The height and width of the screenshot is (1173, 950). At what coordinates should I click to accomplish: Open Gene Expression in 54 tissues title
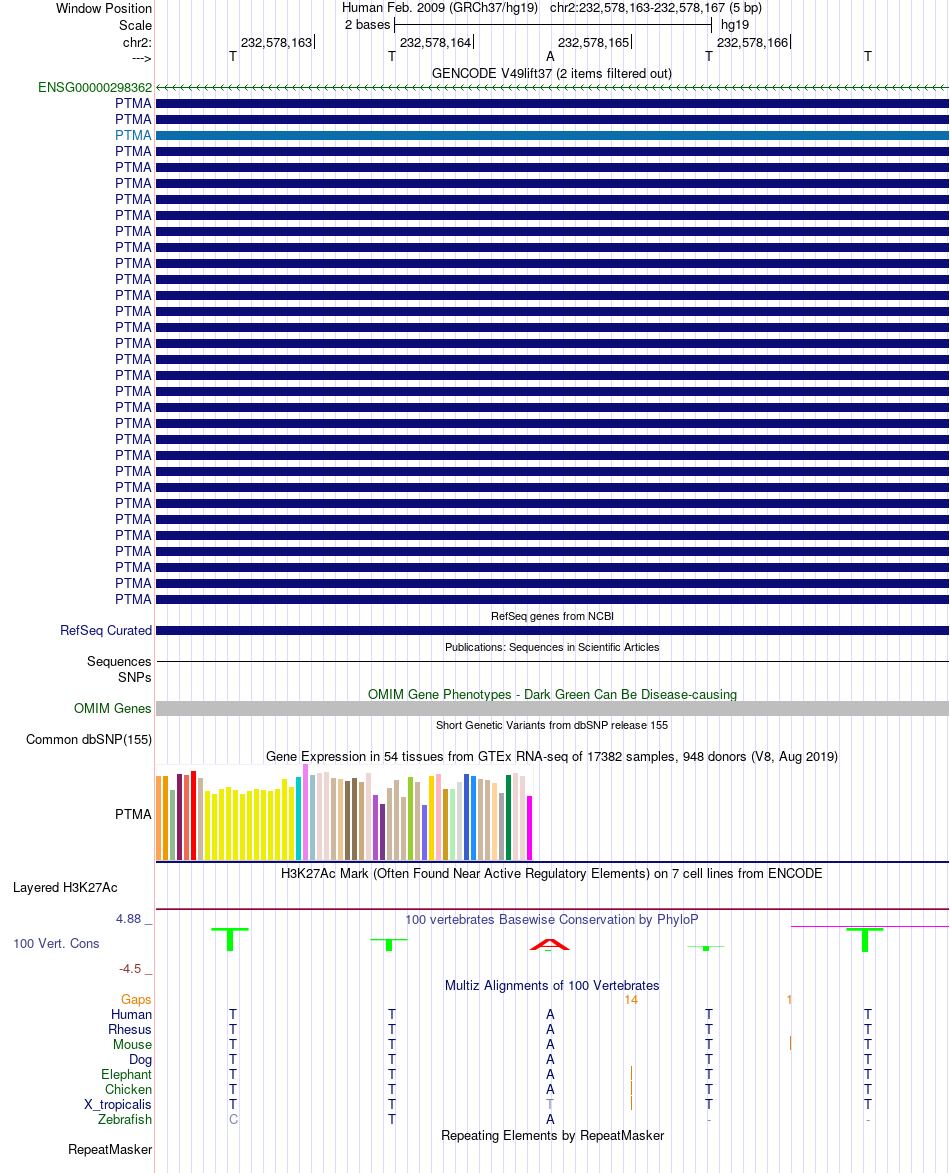(552, 756)
